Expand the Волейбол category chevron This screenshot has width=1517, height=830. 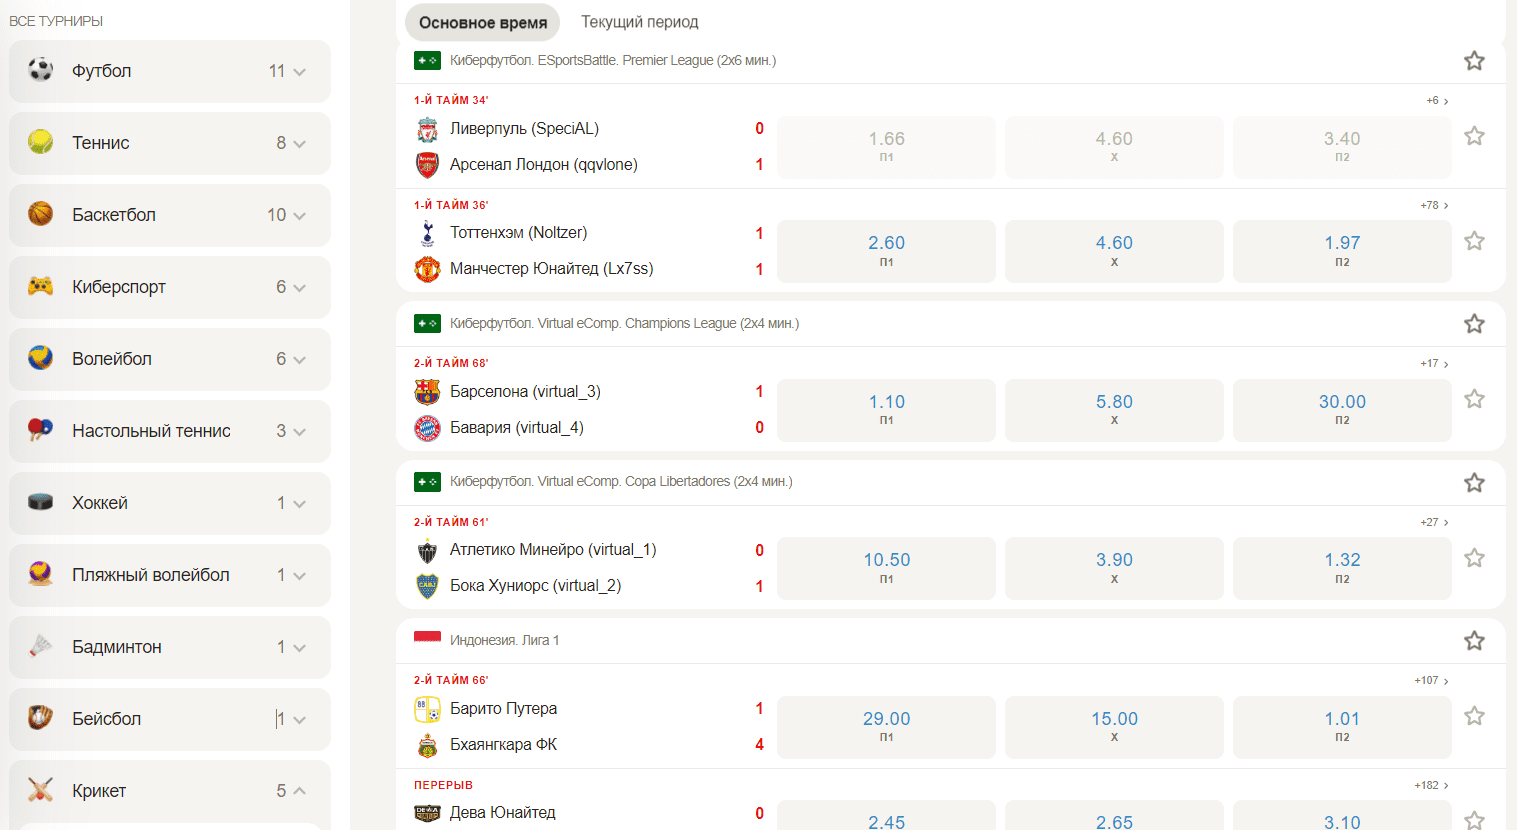(x=299, y=359)
